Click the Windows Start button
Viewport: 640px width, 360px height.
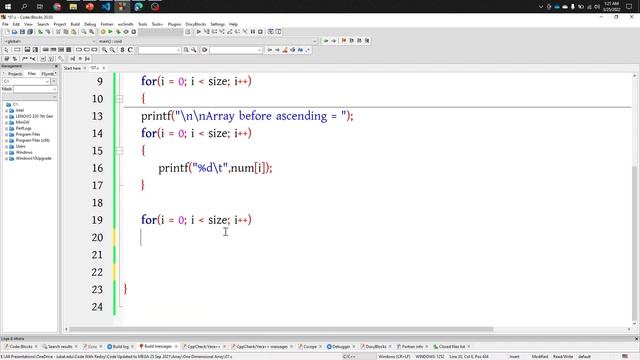pos(8,7)
